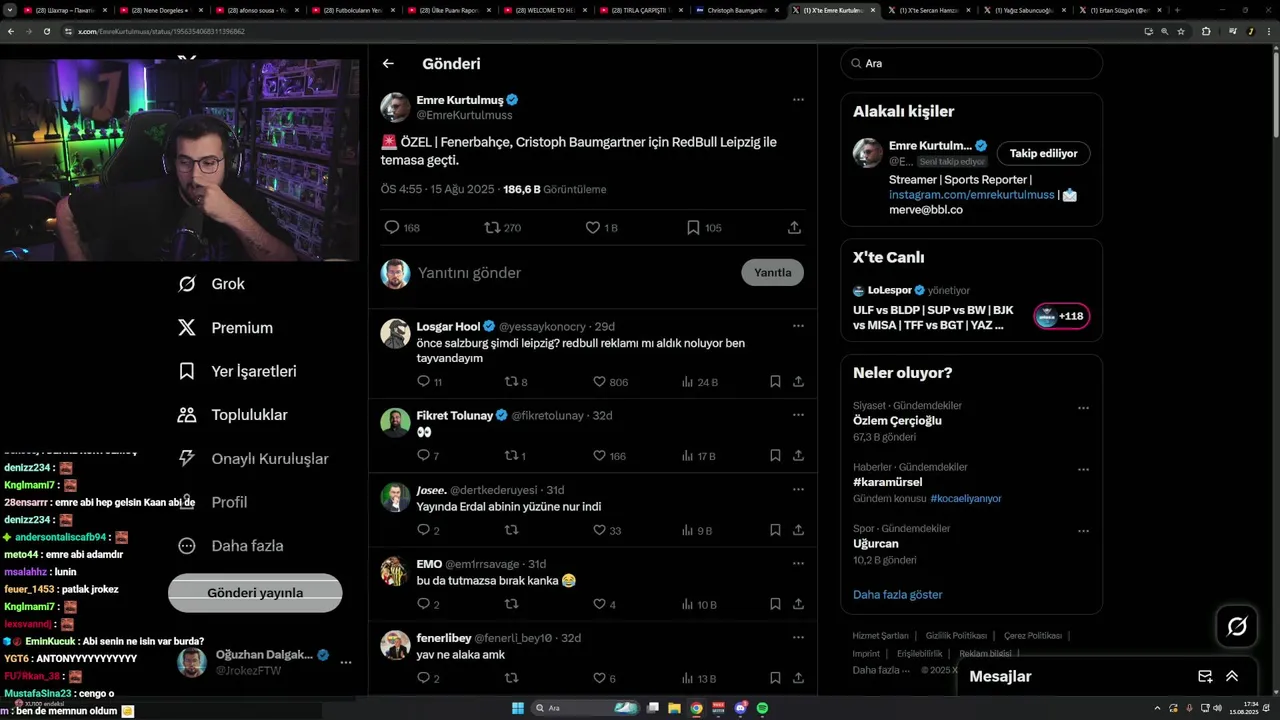
Task: Click reply icon with 168 on main post
Action: point(402,228)
